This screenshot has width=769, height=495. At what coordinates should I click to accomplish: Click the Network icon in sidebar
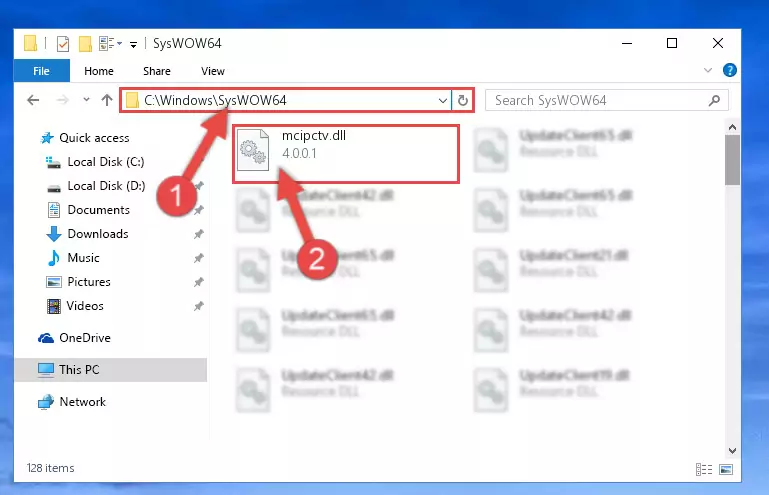pos(46,402)
